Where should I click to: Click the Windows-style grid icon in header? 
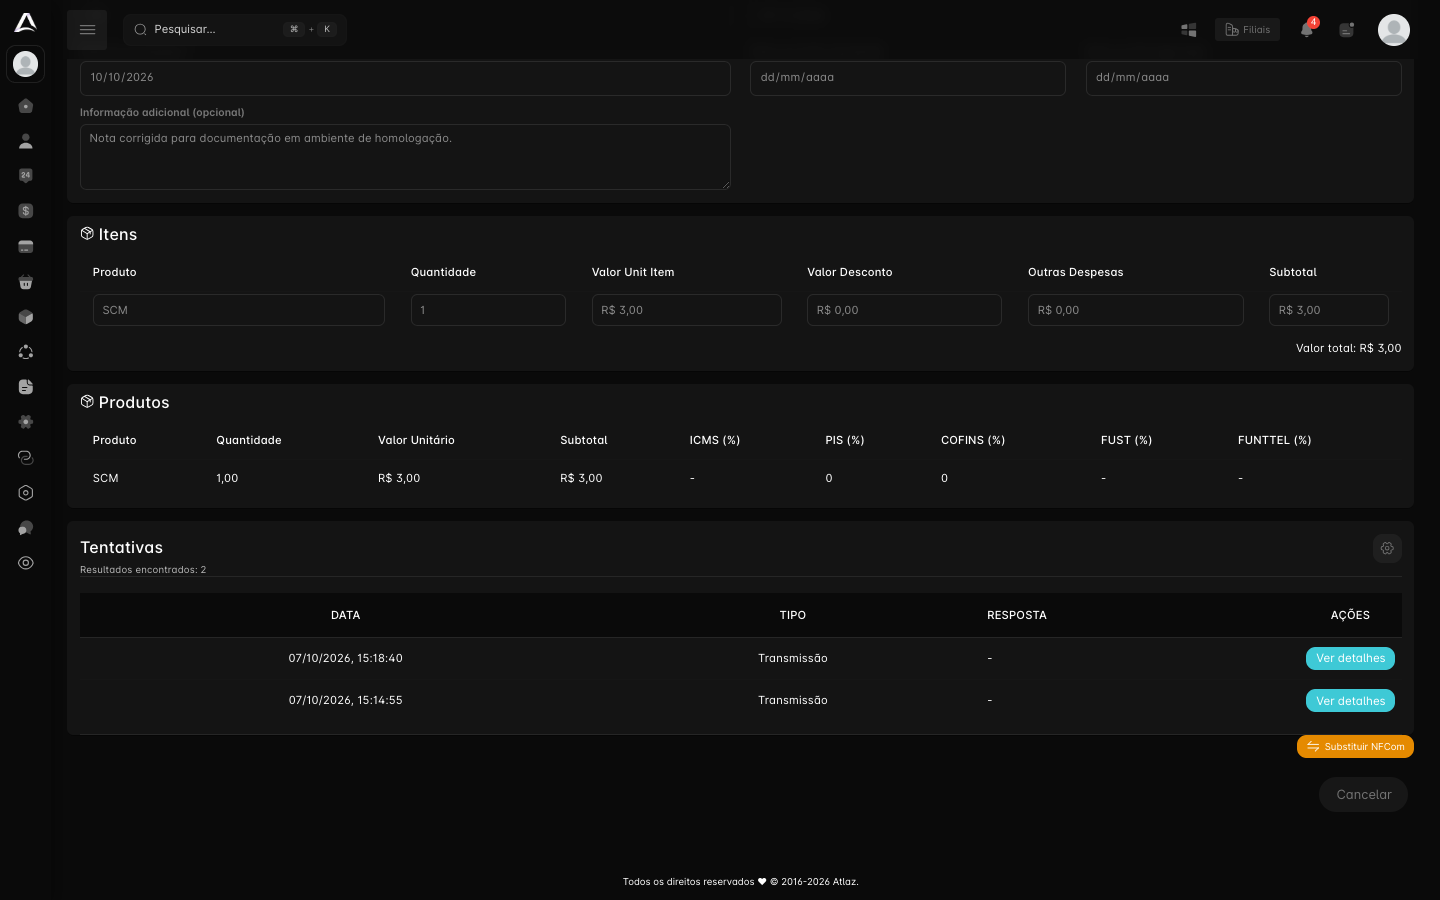[1189, 30]
